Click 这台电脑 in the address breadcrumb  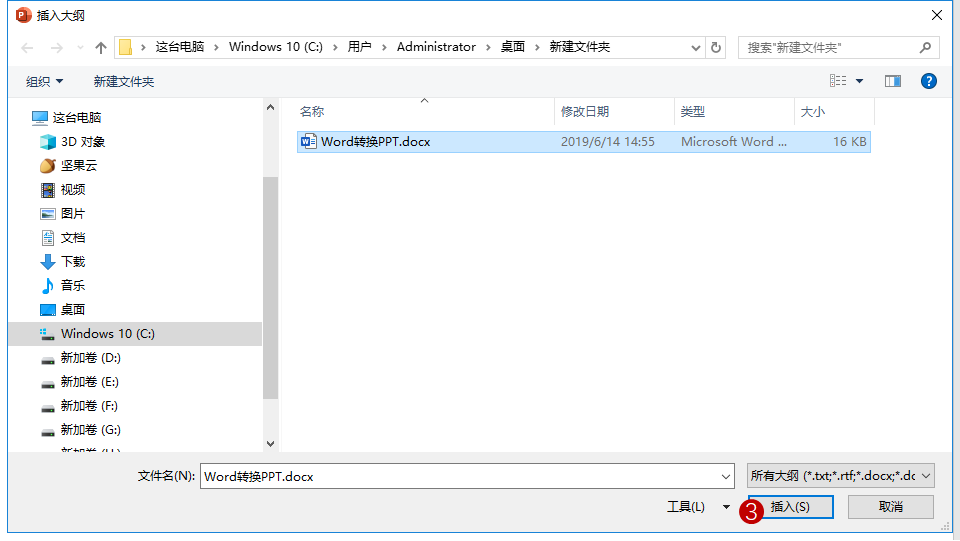(179, 47)
